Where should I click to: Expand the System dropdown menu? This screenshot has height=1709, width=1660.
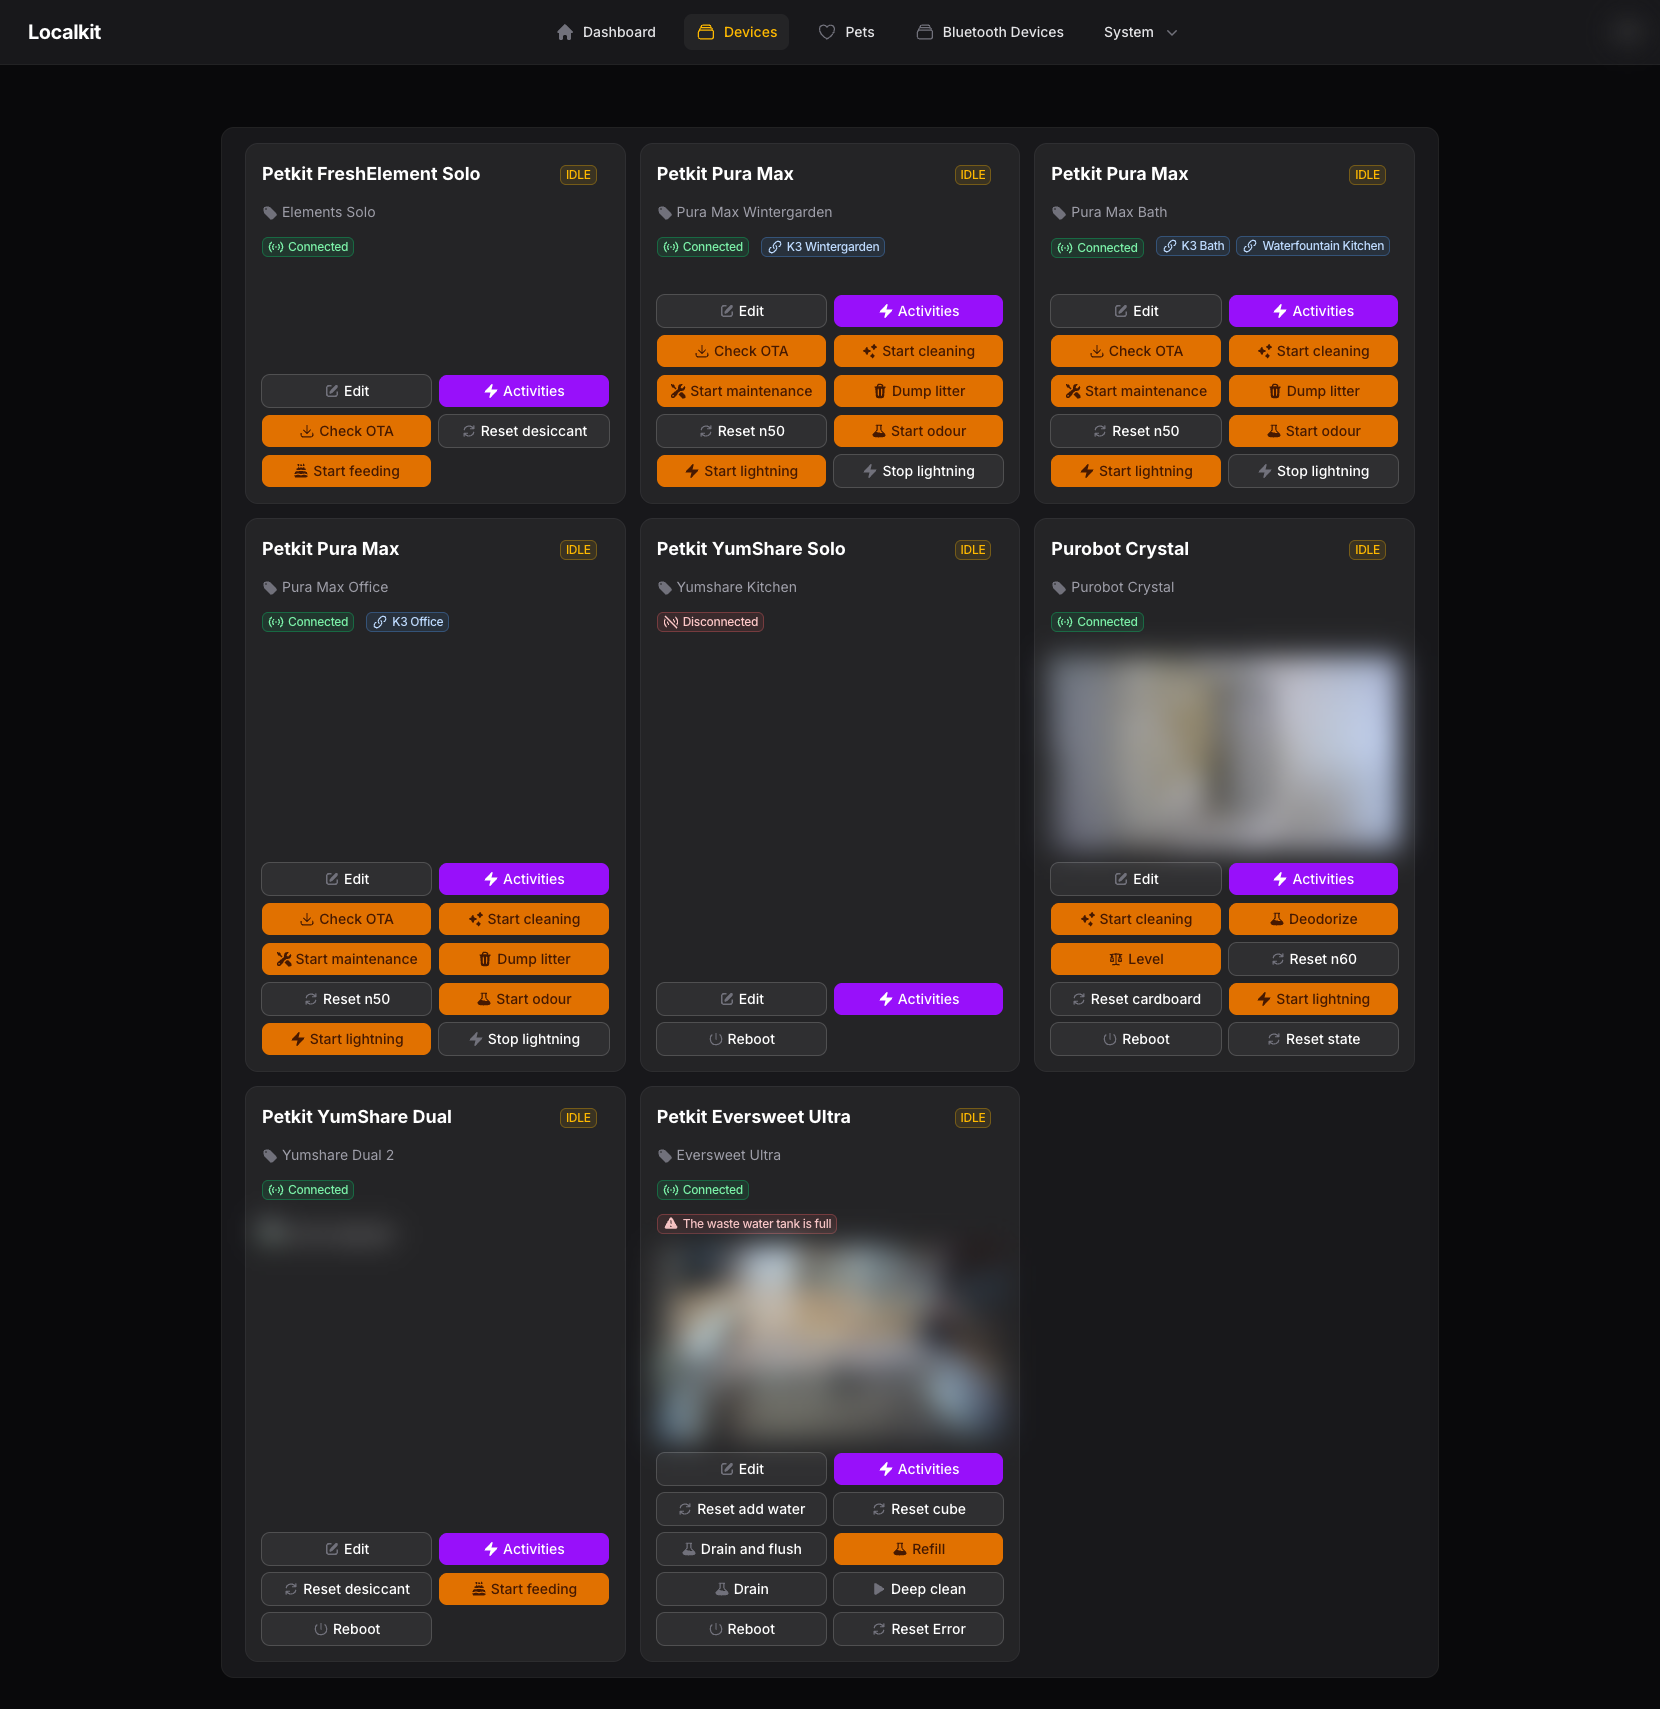1140,32
